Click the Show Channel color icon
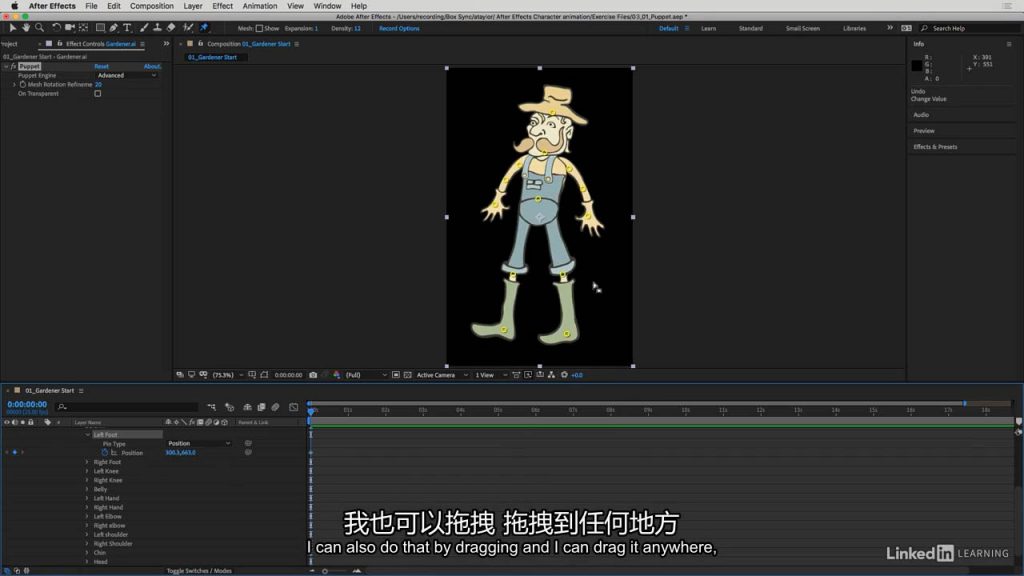Viewport: 1024px width, 576px height. pos(336,375)
